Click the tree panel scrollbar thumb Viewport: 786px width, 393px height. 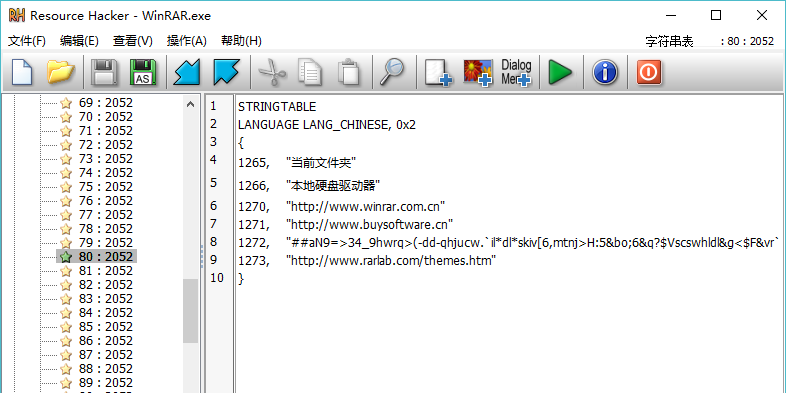(x=190, y=311)
